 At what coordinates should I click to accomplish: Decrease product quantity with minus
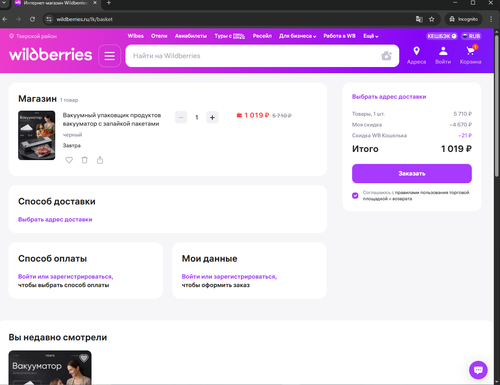coord(181,117)
